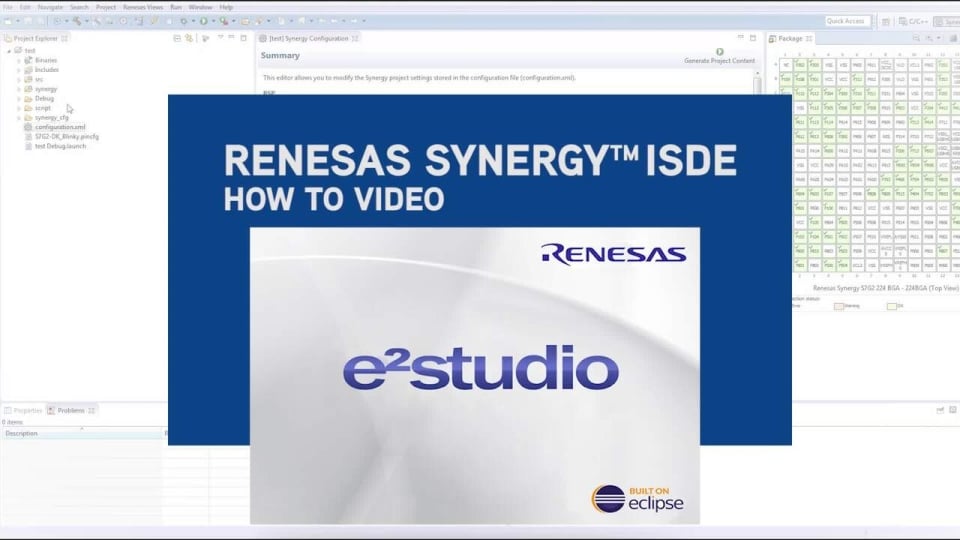Open the Renesas Views menu
Viewport: 960px width, 540px height.
point(142,7)
